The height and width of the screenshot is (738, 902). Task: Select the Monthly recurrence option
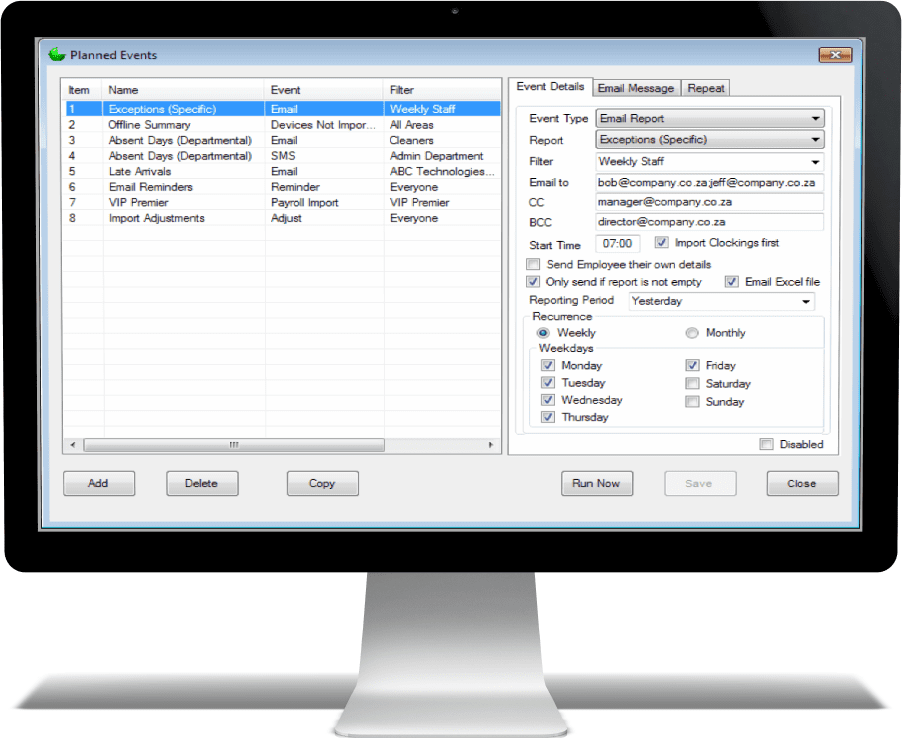(692, 333)
